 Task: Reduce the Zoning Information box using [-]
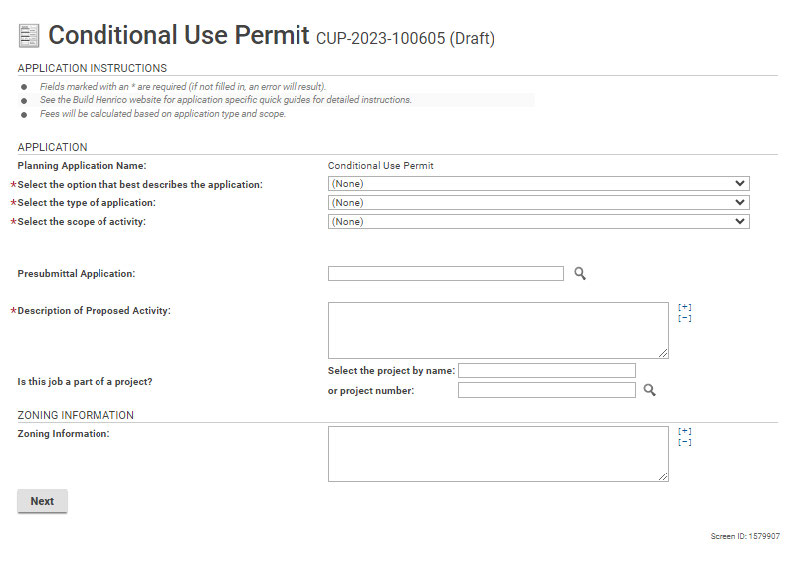point(685,442)
